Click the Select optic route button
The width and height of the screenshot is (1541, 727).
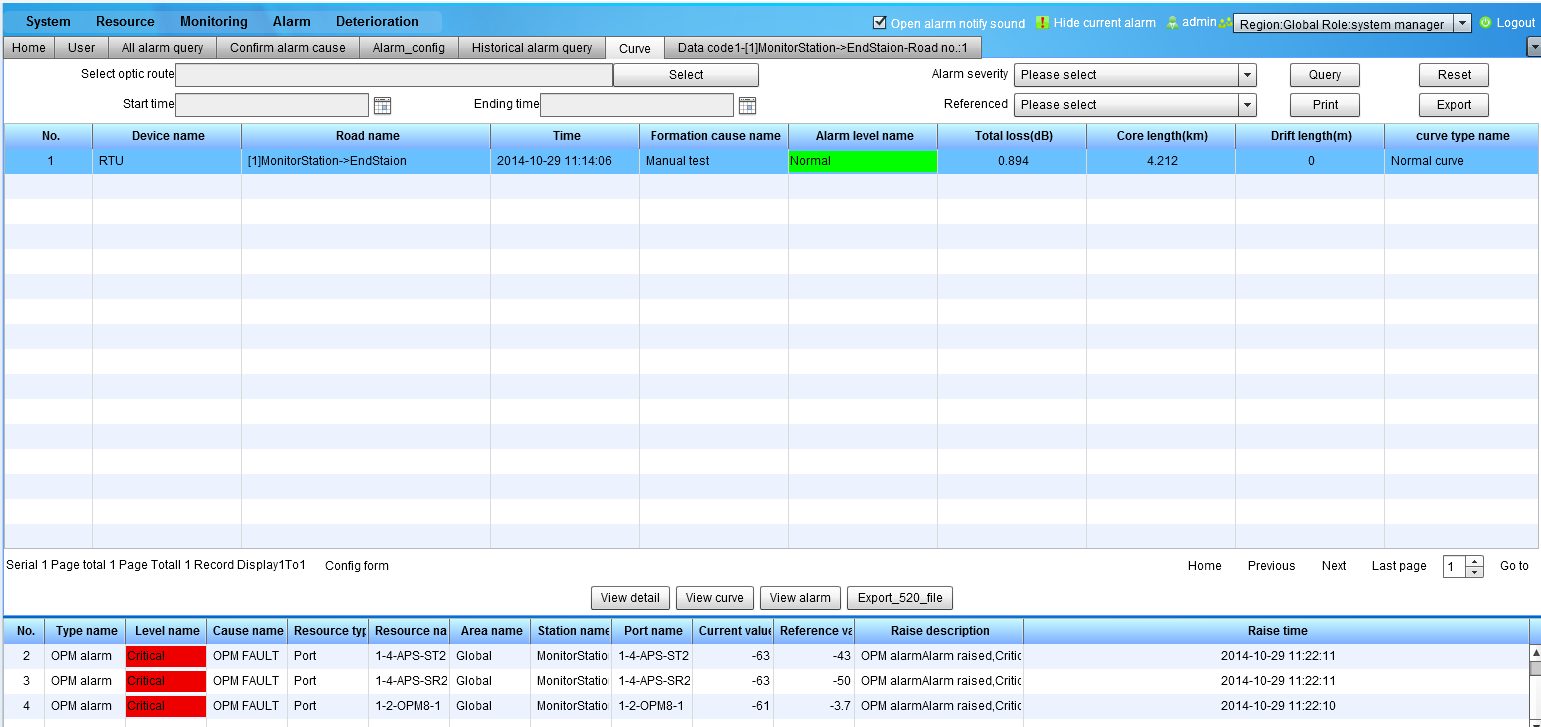click(686, 75)
